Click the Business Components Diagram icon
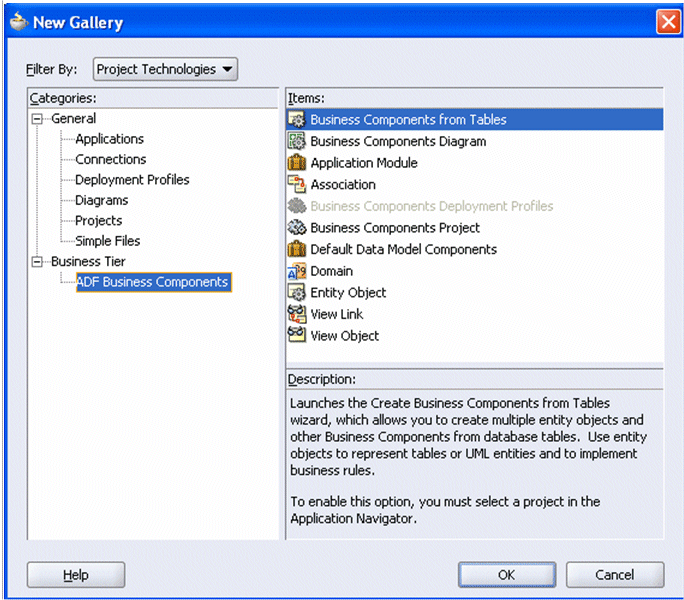 coord(297,141)
